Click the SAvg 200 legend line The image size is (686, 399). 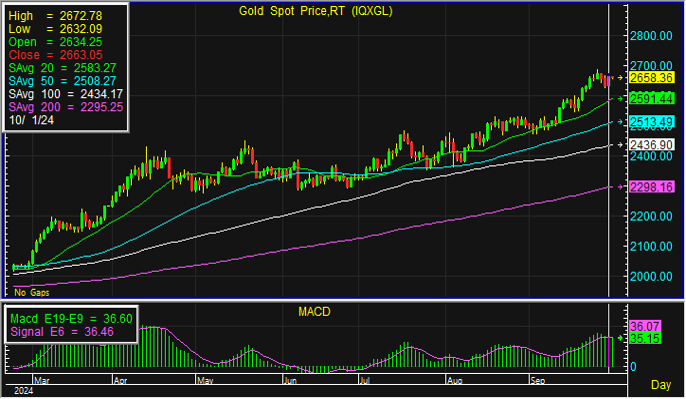[x=66, y=107]
